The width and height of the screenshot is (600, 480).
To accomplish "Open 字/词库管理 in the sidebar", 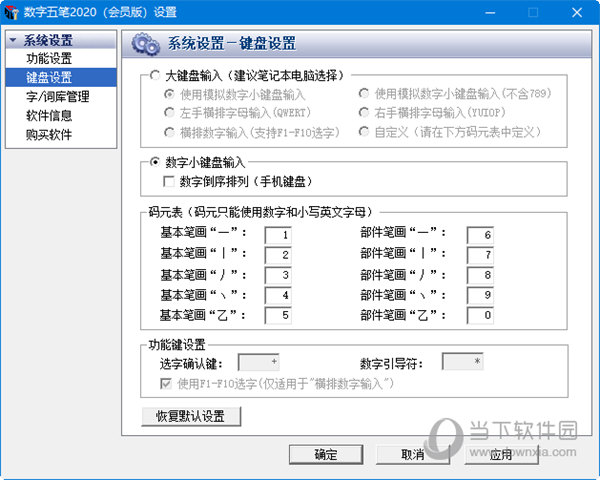I will tap(57, 97).
